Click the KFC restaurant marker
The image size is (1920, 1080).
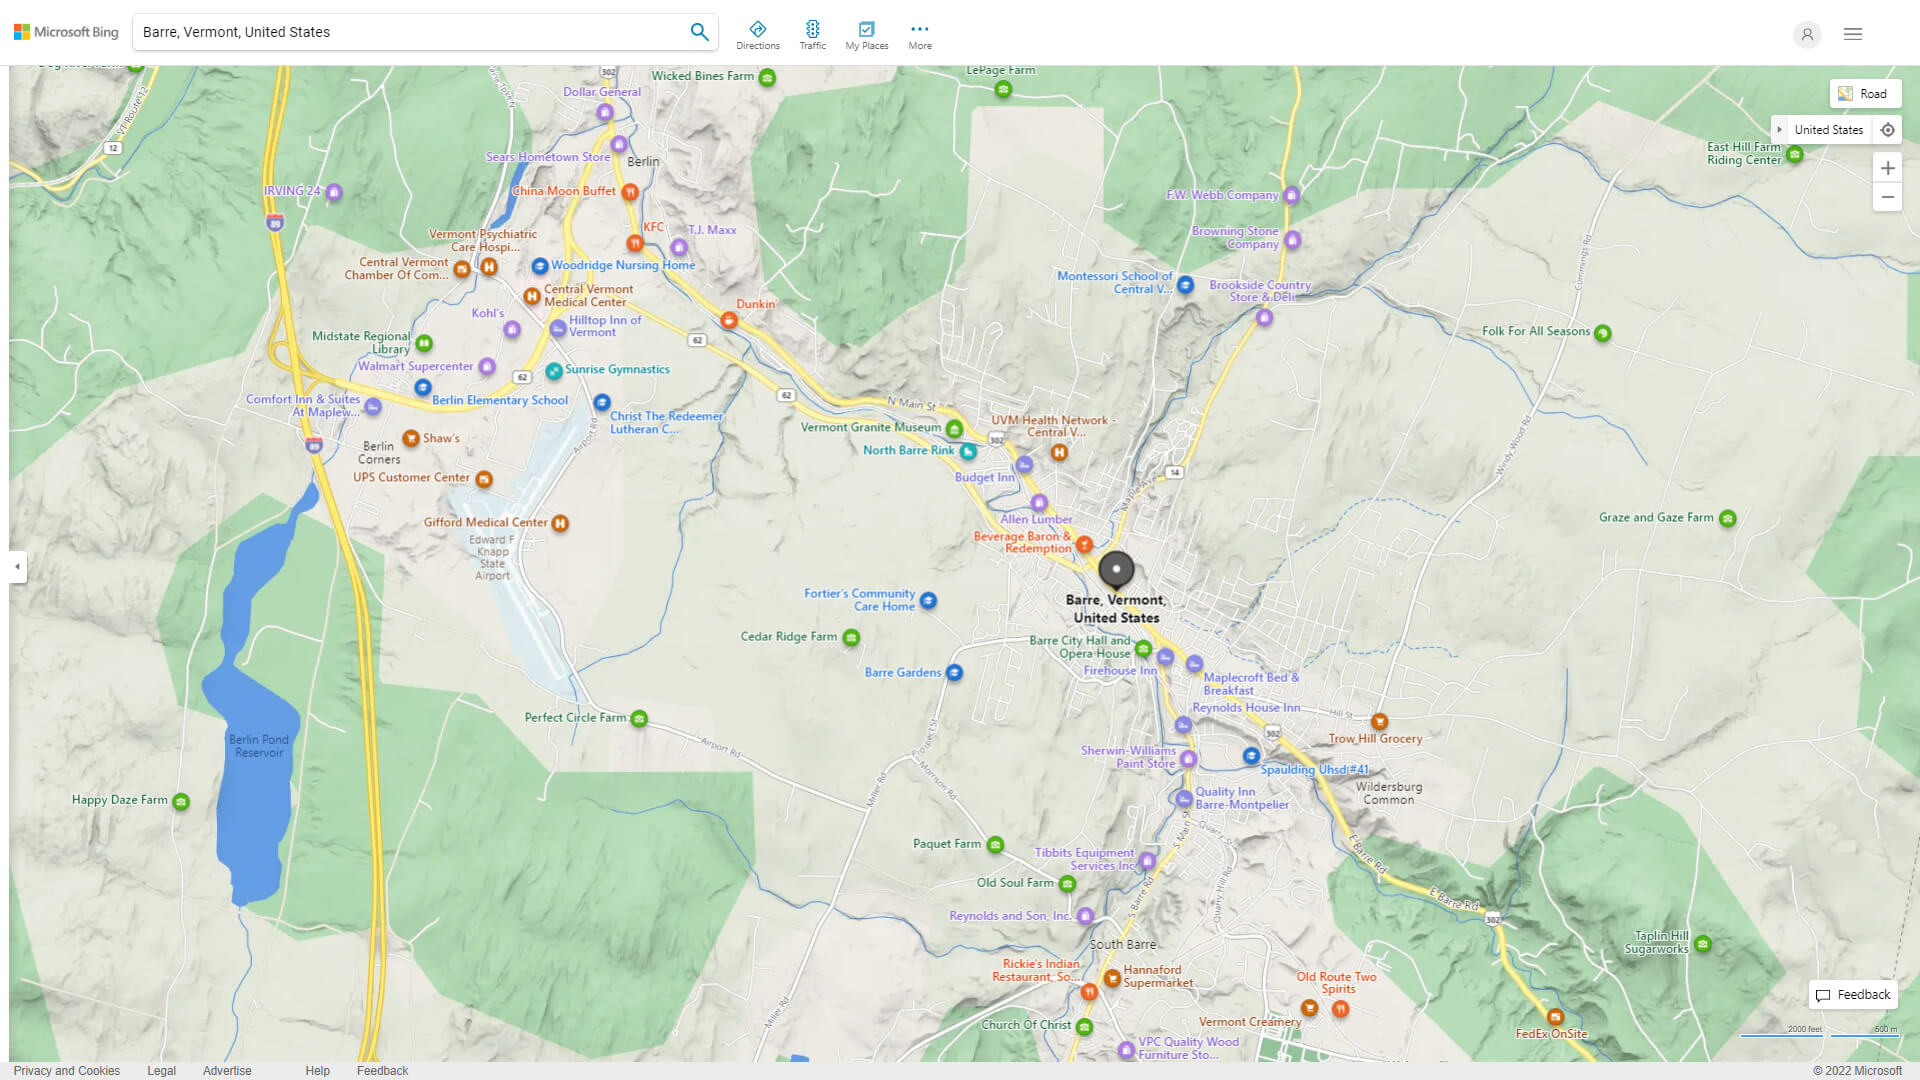pyautogui.click(x=637, y=243)
